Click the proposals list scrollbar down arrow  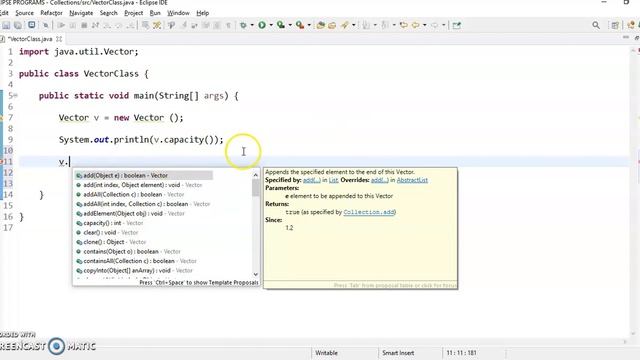(x=256, y=274)
